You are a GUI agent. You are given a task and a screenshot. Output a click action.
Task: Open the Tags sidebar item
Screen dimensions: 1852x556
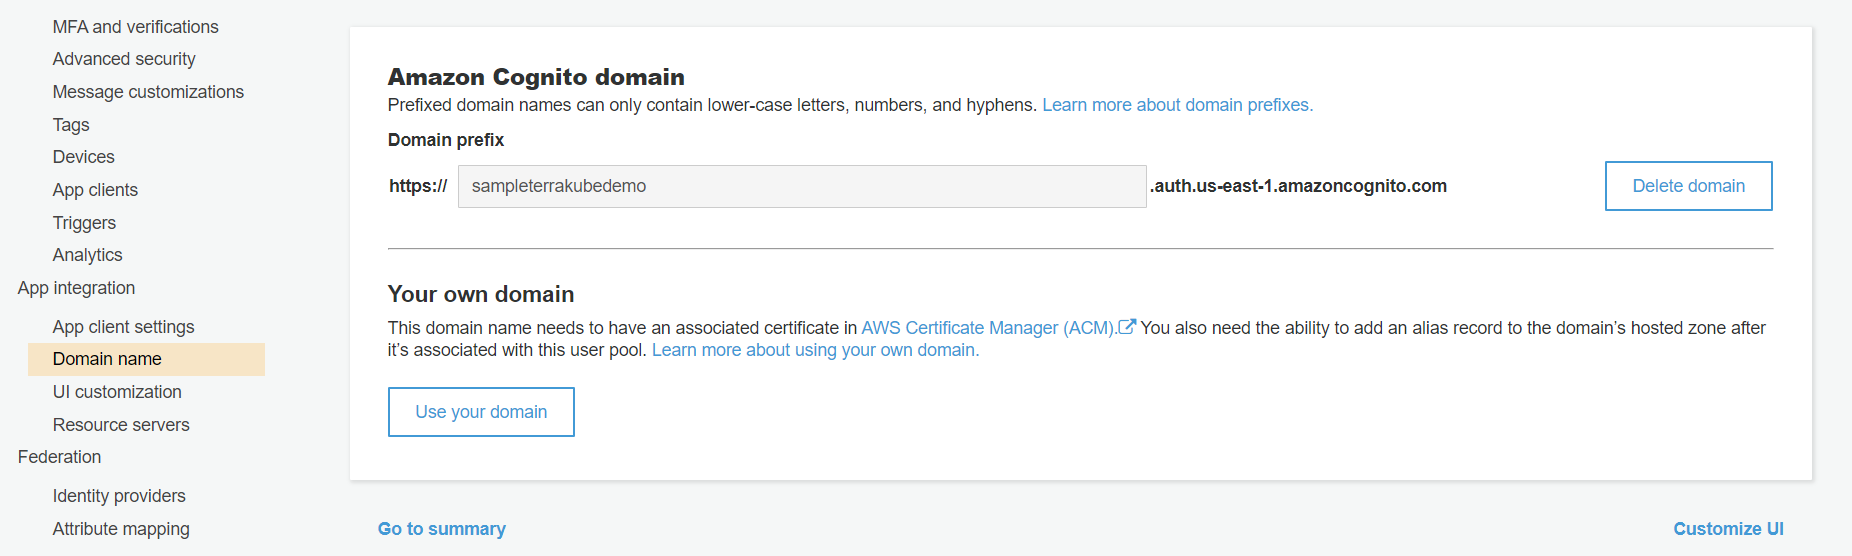pos(71,125)
